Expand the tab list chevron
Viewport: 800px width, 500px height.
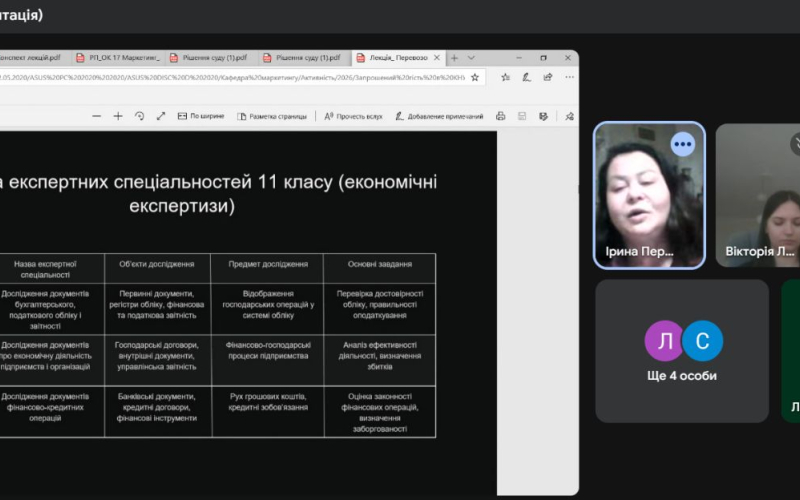point(471,58)
